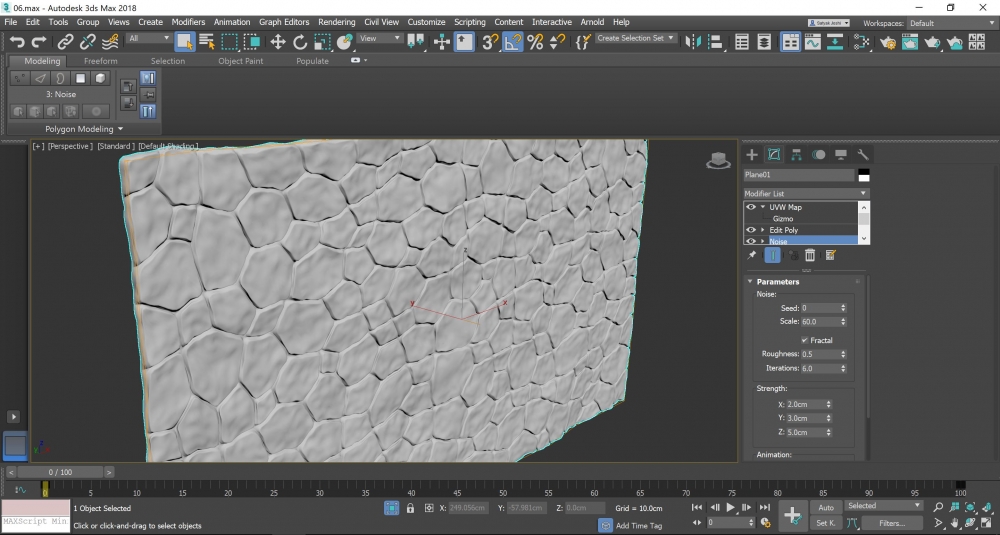Activate the Select and Rotate tool

click(x=300, y=42)
